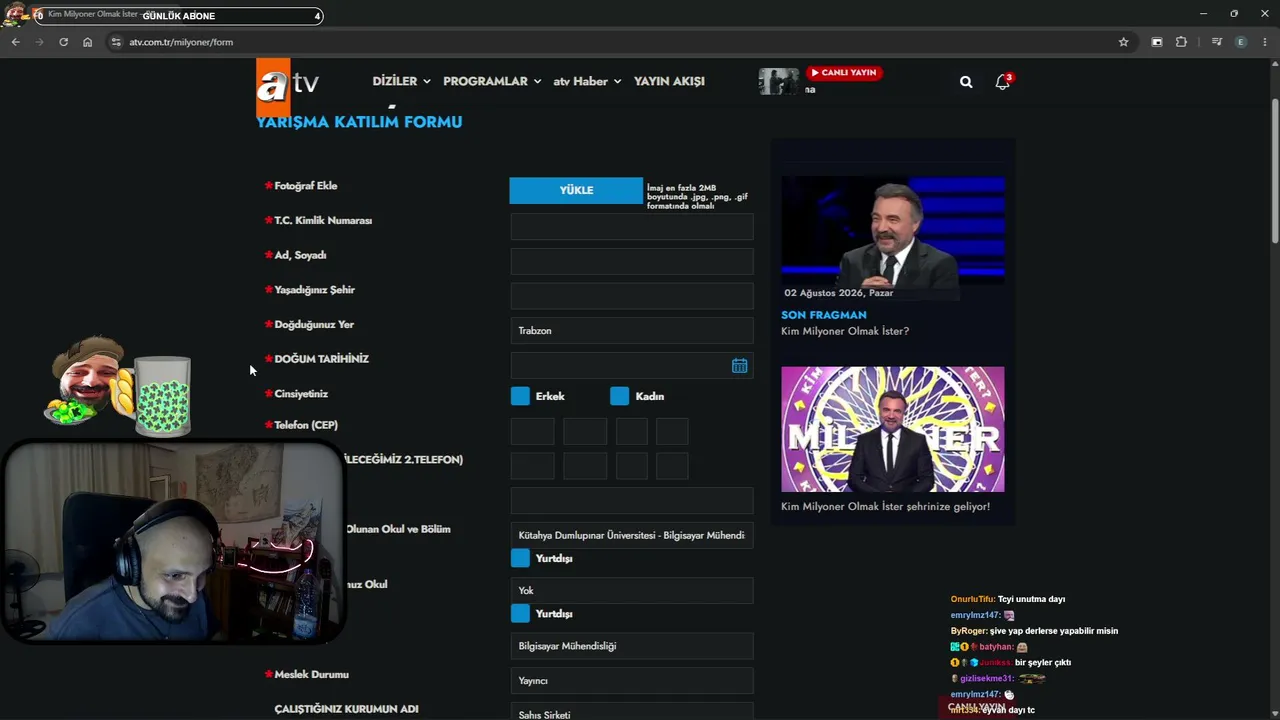Open the media control icon in browser toolbar
The height and width of the screenshot is (720, 1280).
point(1216,42)
